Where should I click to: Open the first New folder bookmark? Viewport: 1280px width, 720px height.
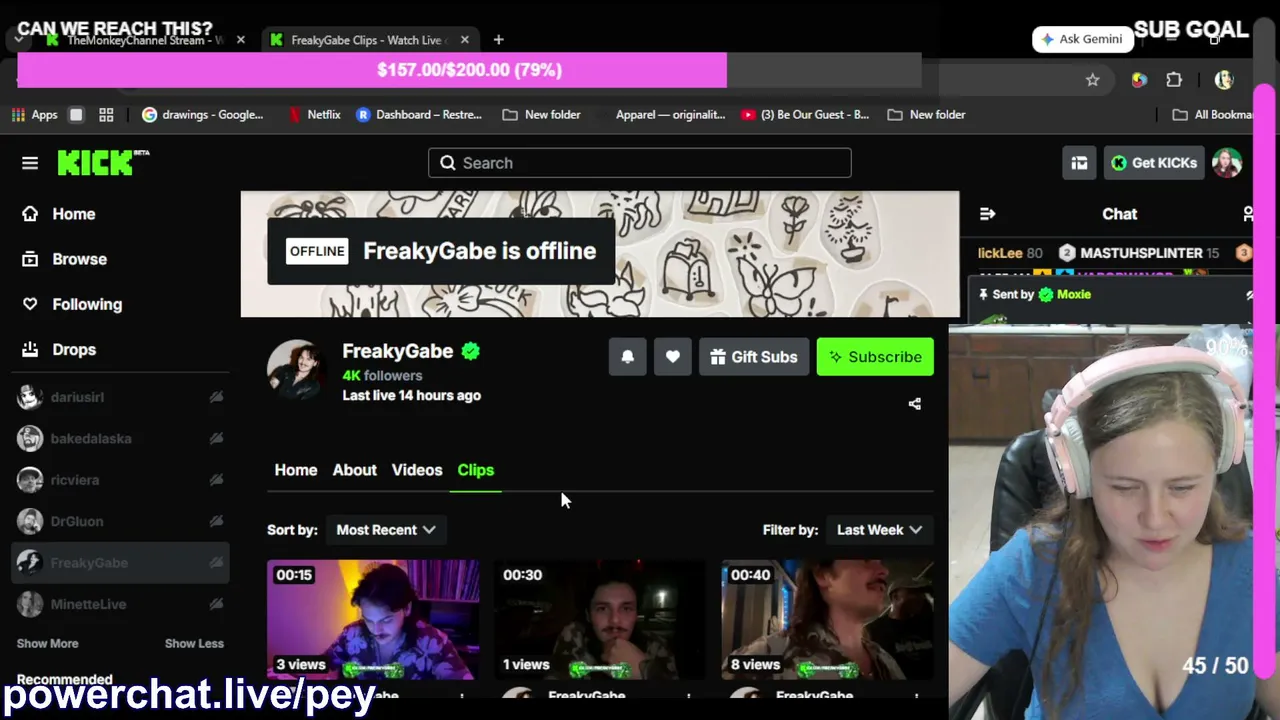pos(541,115)
